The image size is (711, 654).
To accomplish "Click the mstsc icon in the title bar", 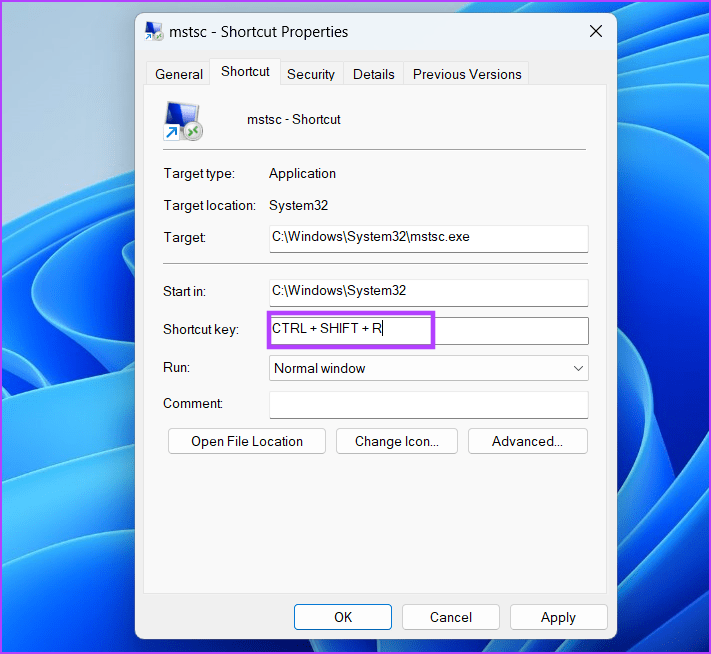I will (x=154, y=31).
